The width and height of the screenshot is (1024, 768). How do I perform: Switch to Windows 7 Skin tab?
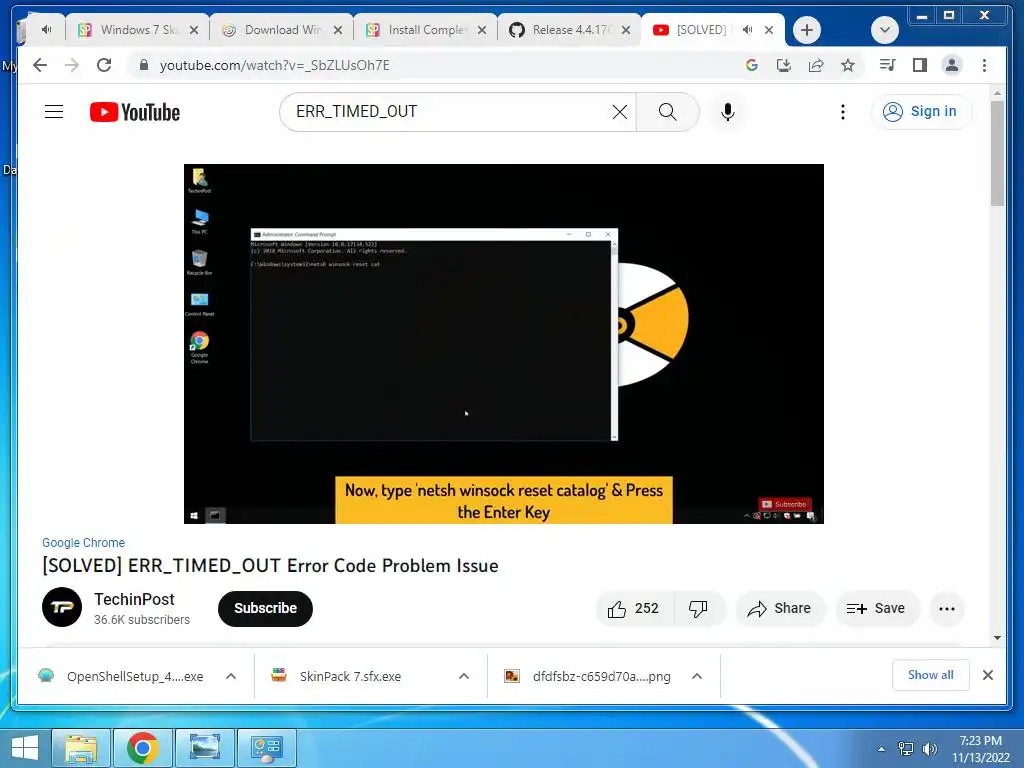pyautogui.click(x=137, y=30)
